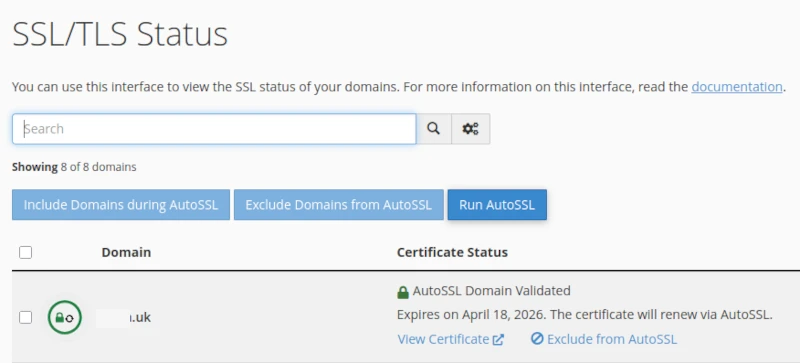Check the checkbox for the .uk domain row
The image size is (800, 363).
(26, 318)
